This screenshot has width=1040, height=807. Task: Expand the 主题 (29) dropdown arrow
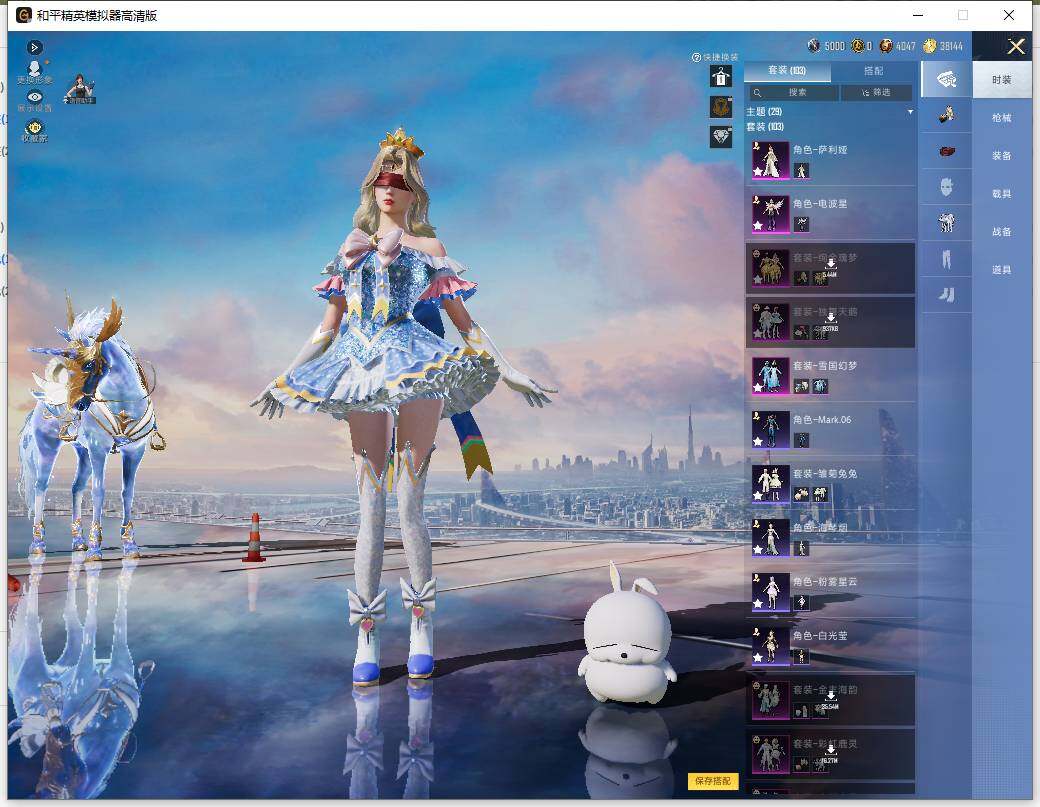[x=911, y=111]
